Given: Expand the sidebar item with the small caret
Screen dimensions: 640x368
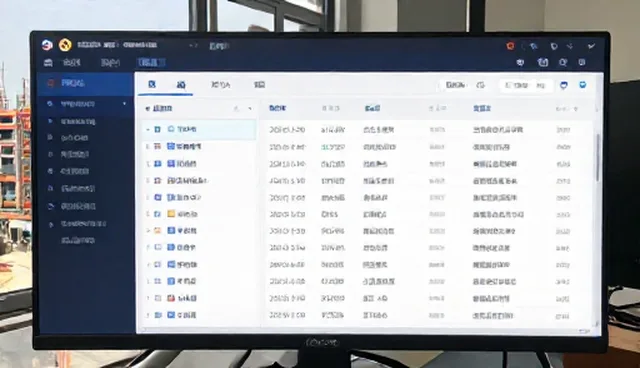Looking at the screenshot, I should (x=124, y=104).
